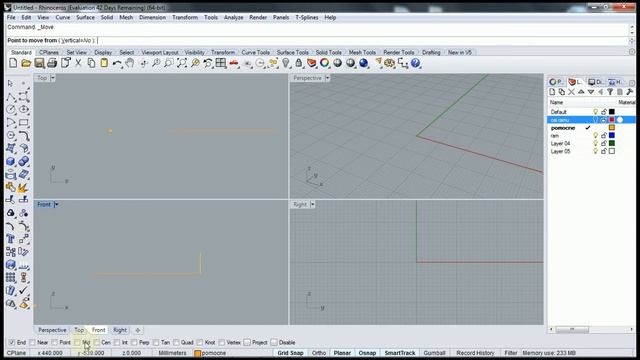Switch to the Perspective viewport tab at bottom
Image resolution: width=640 pixels, height=360 pixels.
tap(52, 330)
